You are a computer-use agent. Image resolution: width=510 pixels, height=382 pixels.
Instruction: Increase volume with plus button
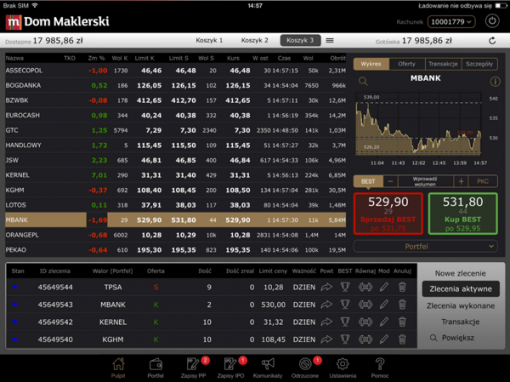(461, 181)
